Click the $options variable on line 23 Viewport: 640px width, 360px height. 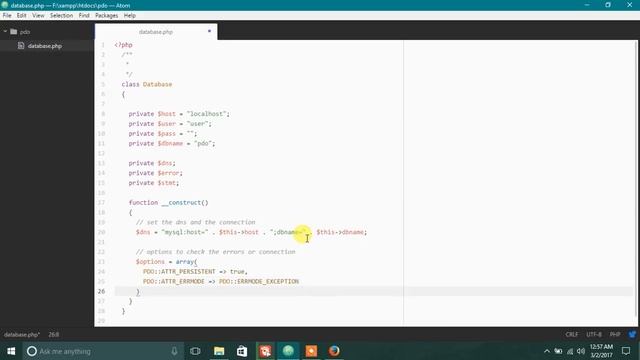click(150, 262)
